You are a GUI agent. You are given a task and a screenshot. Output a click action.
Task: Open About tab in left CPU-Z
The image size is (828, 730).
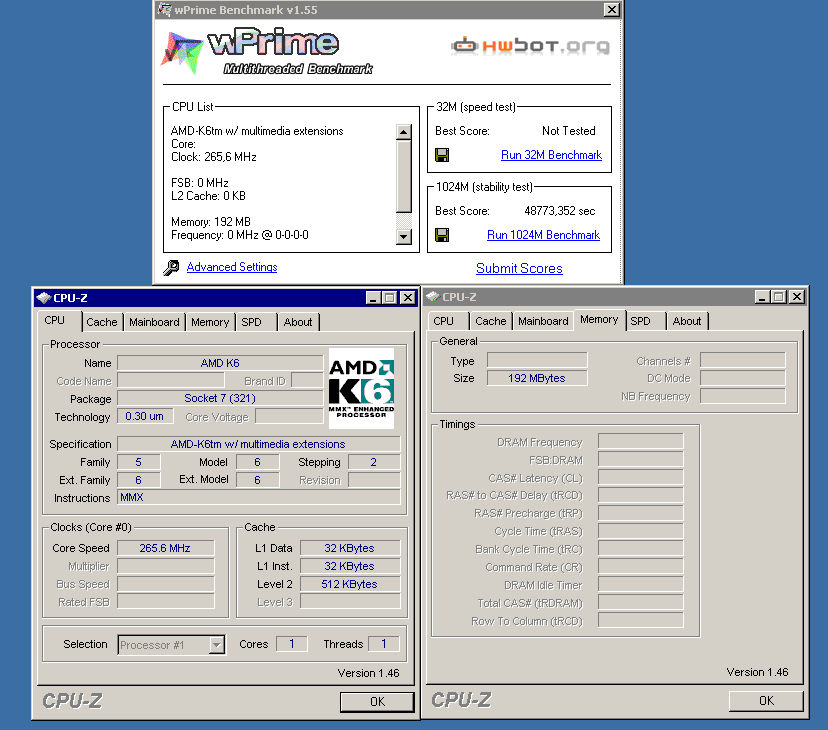click(298, 322)
